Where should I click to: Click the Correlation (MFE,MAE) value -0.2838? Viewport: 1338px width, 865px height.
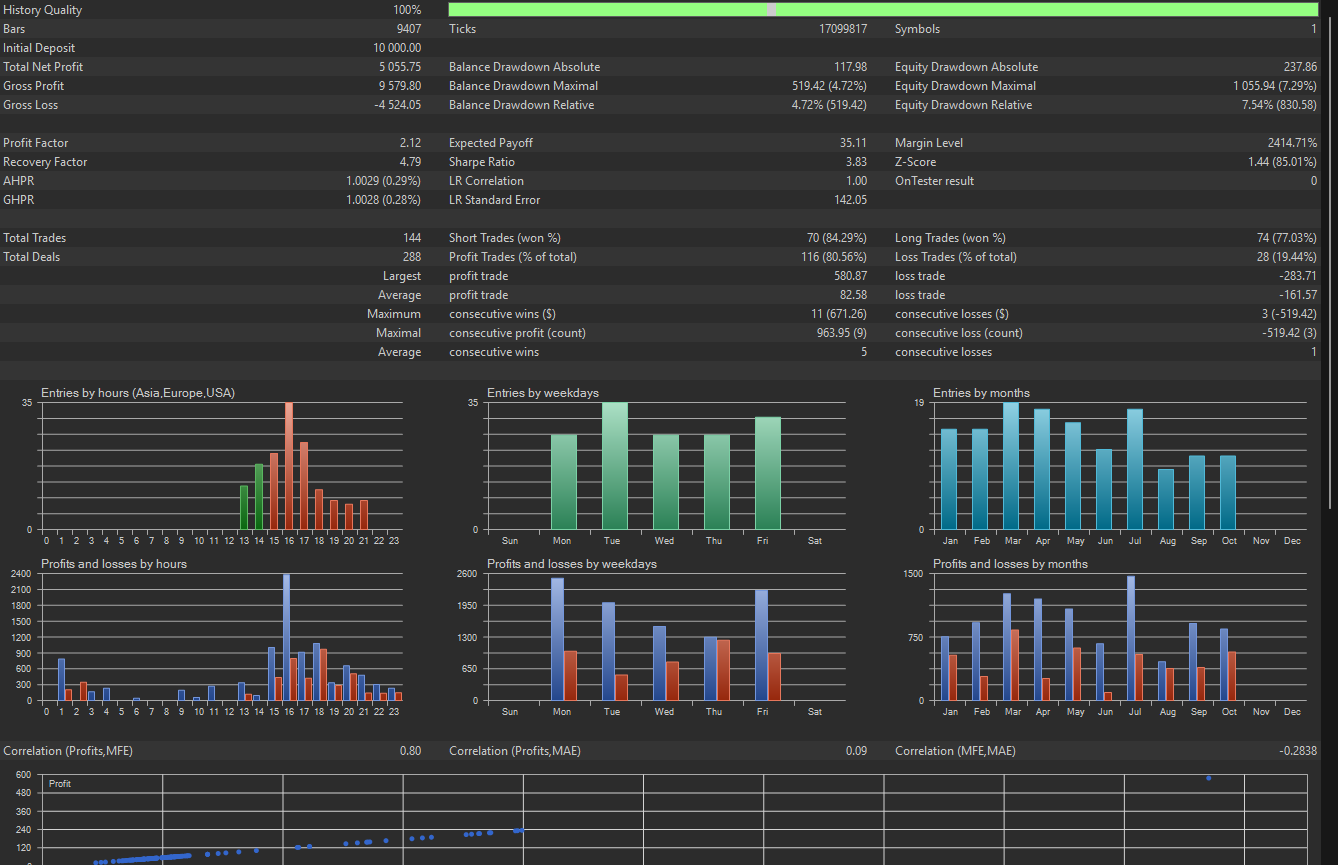click(1297, 751)
